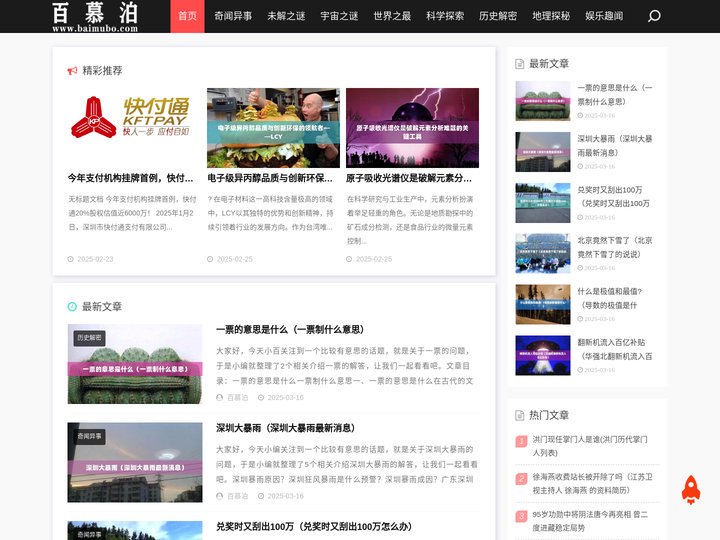Open the 世界之最 menu
The height and width of the screenshot is (540, 720).
tap(392, 16)
